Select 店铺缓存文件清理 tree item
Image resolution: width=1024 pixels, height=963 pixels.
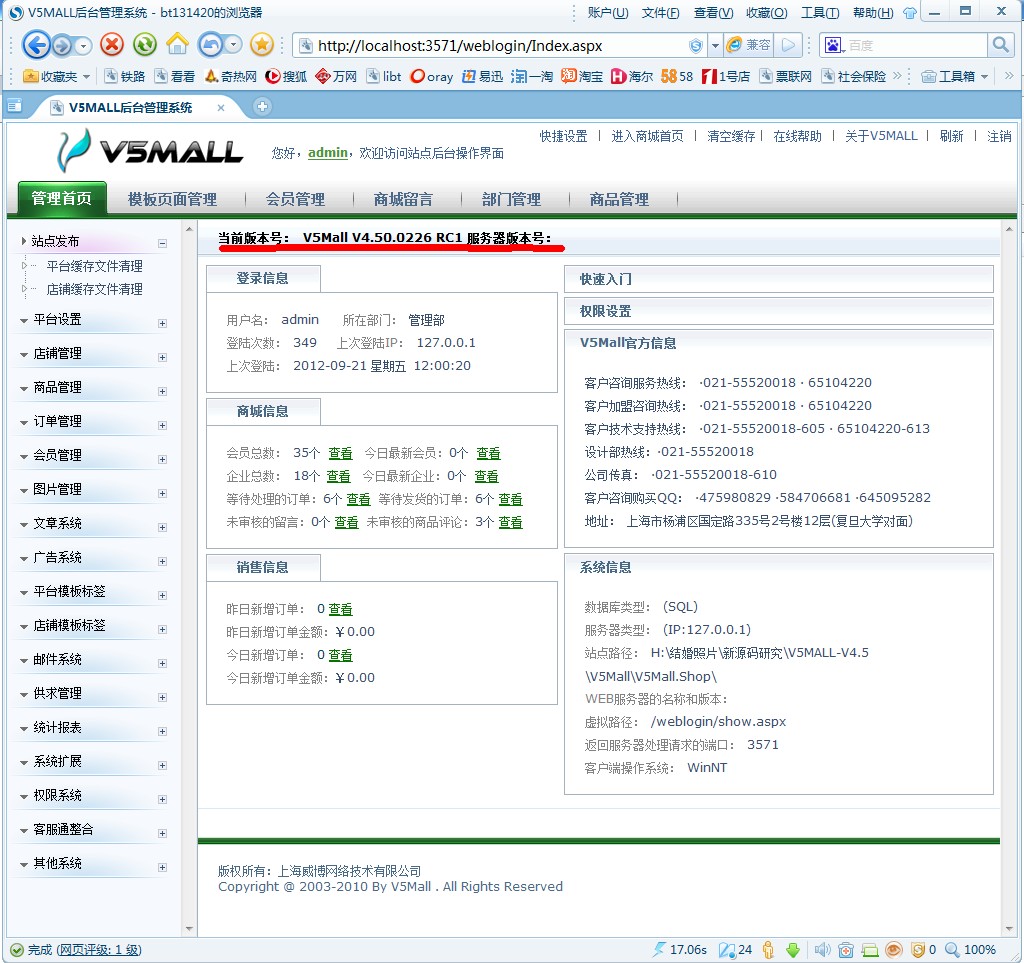(x=95, y=289)
